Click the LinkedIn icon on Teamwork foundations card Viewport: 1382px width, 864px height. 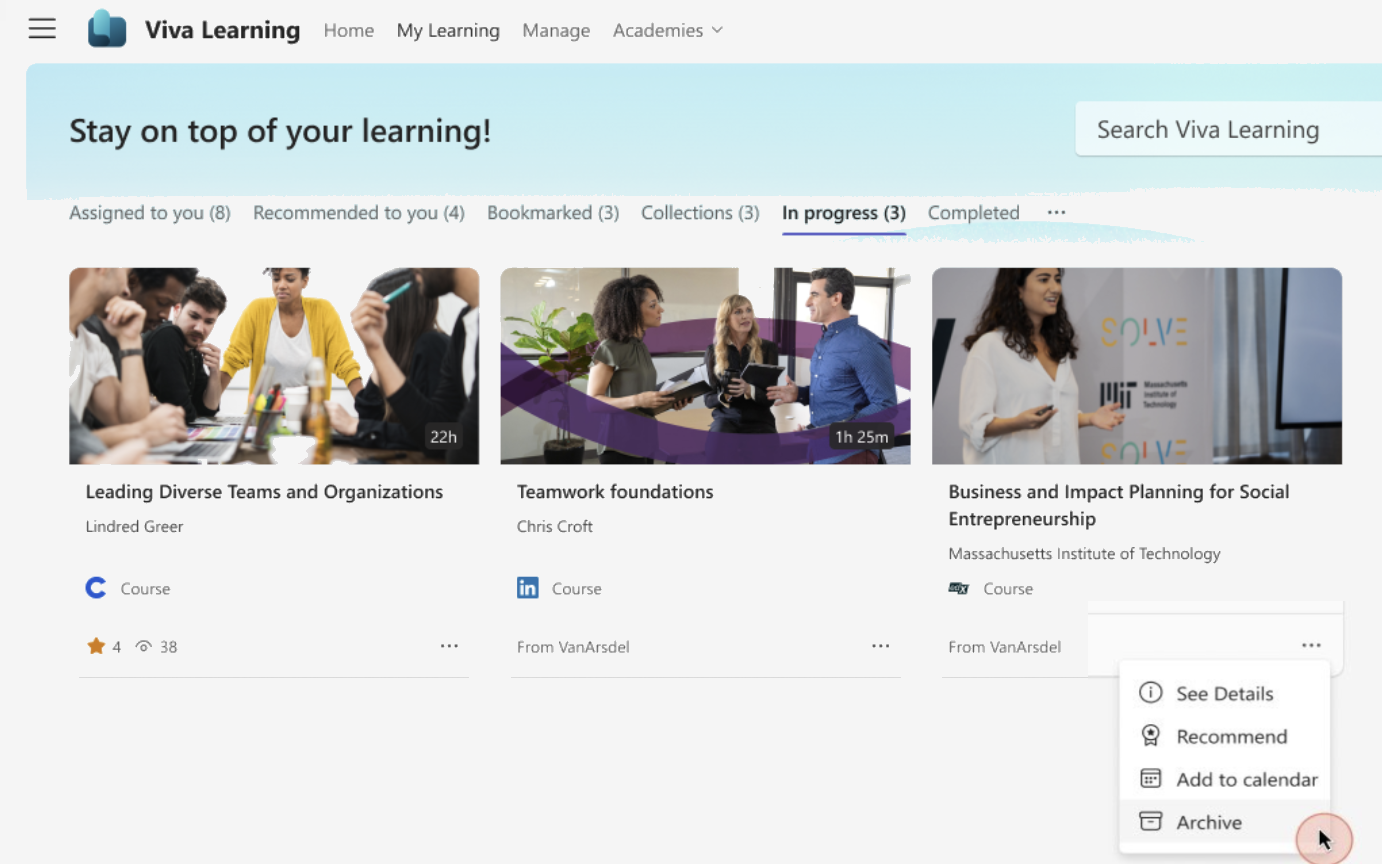[527, 588]
